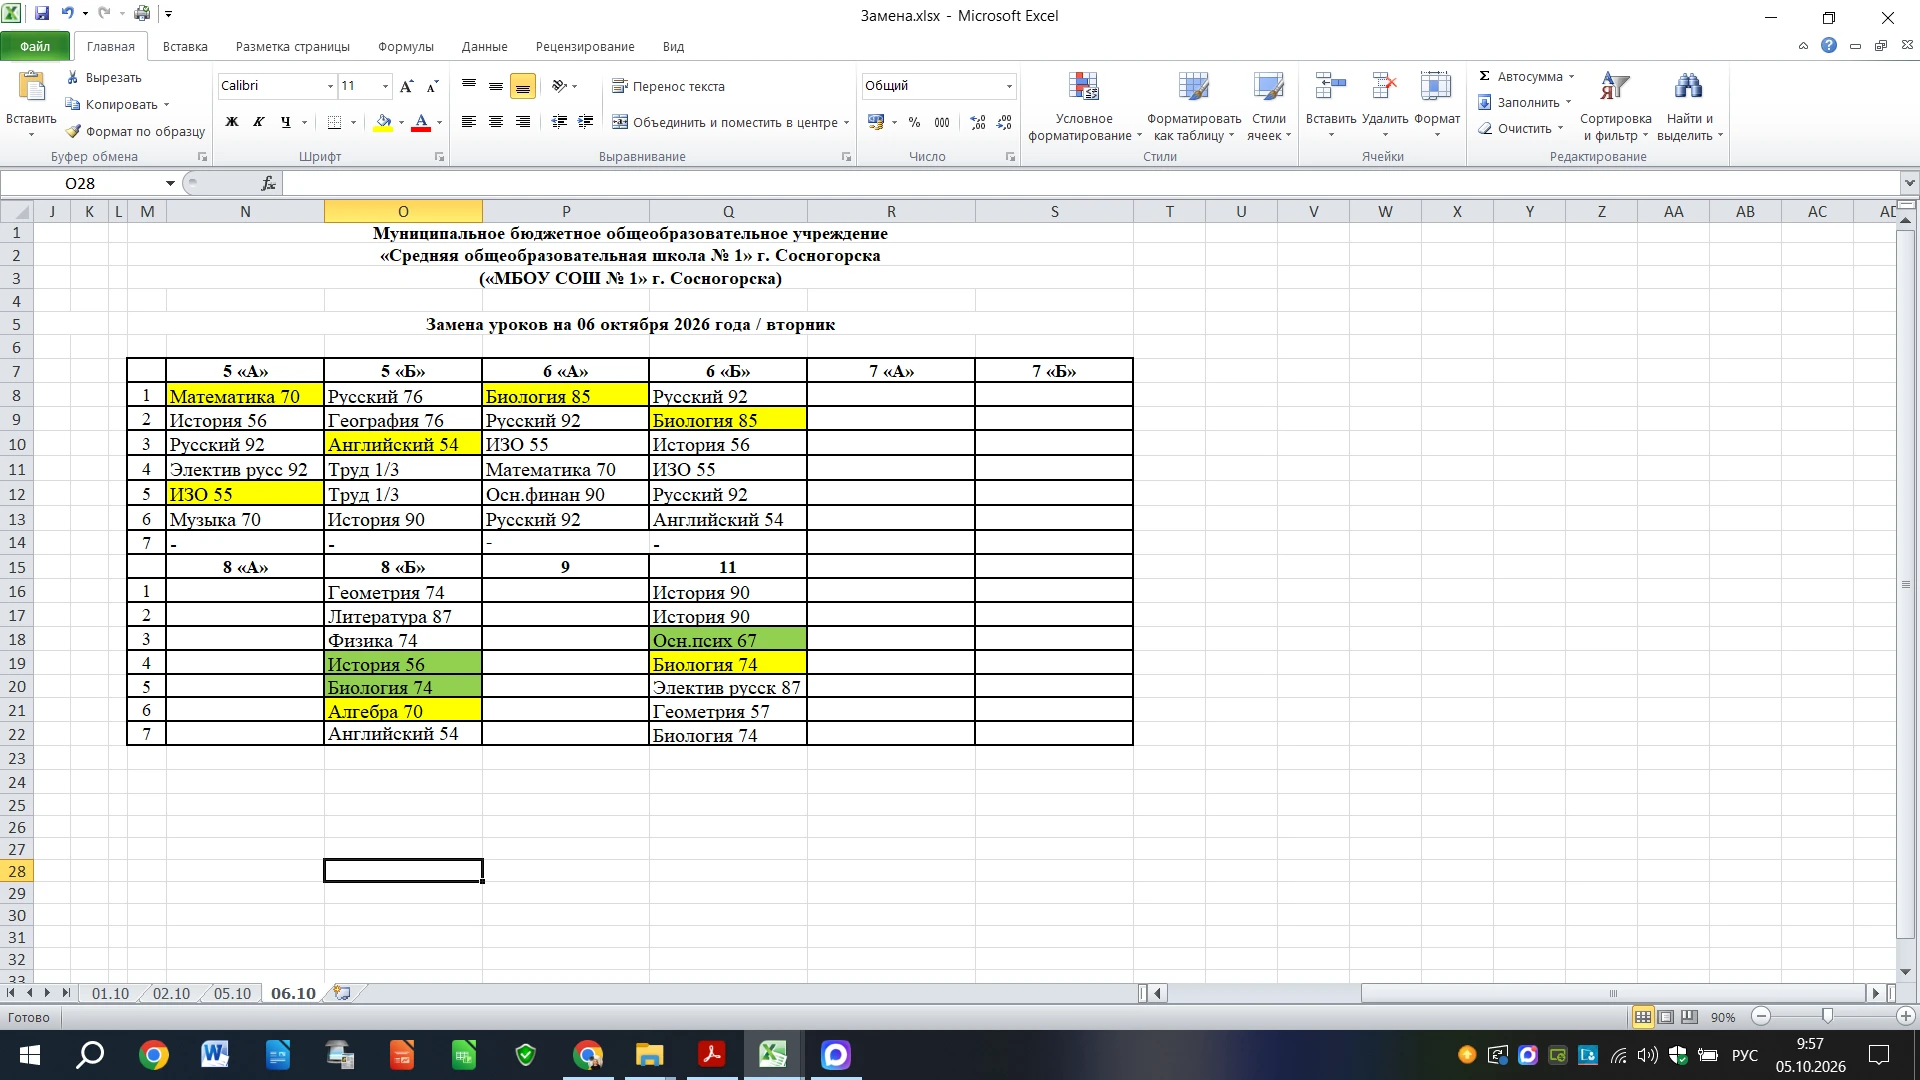Click the formula bar input field
The height and width of the screenshot is (1080, 1920).
pyautogui.click(x=1090, y=183)
